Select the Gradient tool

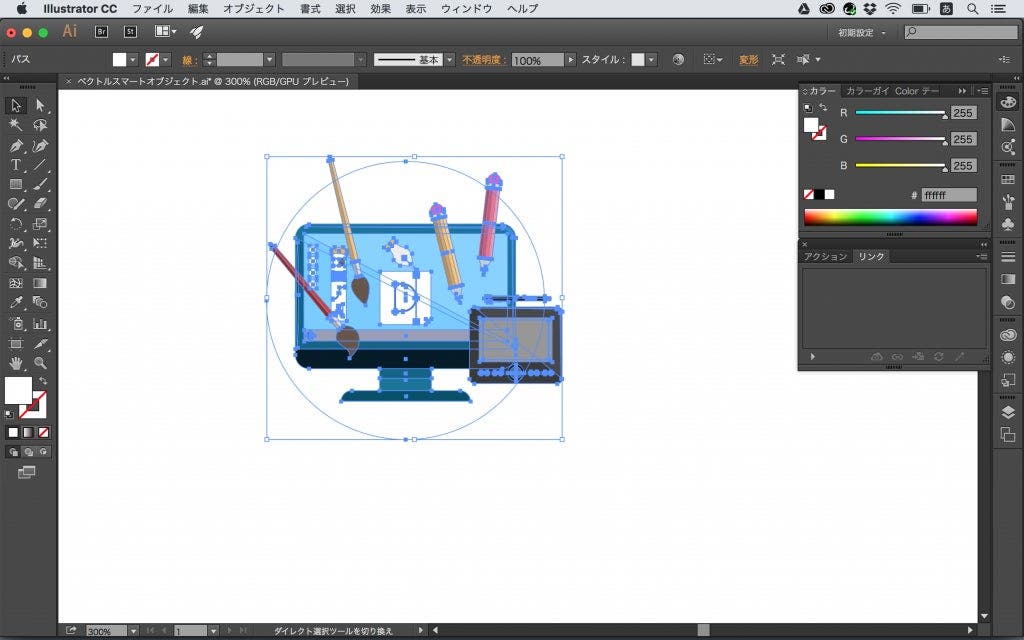tap(40, 283)
